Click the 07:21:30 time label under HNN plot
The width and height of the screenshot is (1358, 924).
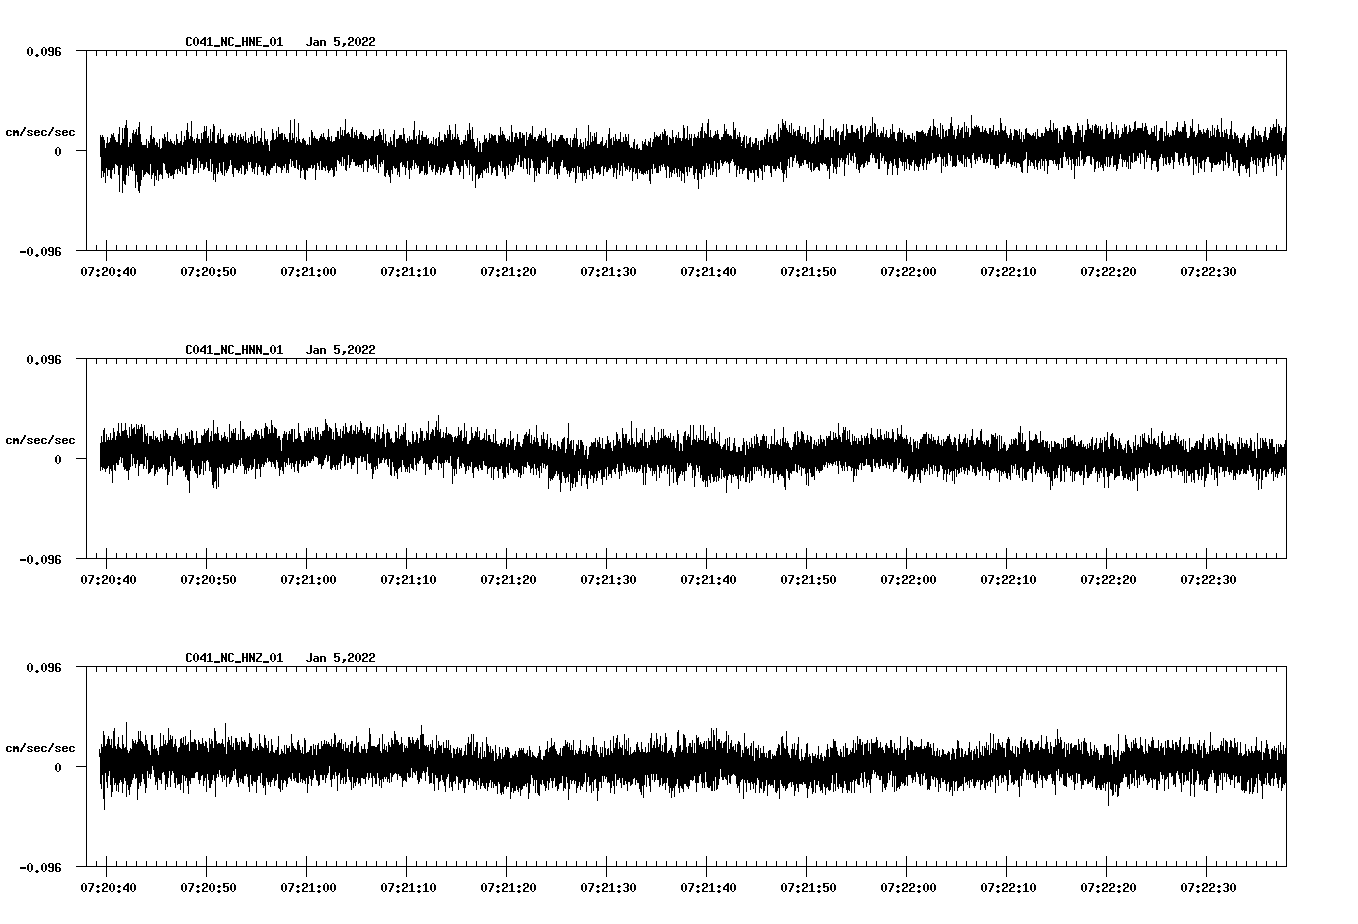tap(608, 580)
